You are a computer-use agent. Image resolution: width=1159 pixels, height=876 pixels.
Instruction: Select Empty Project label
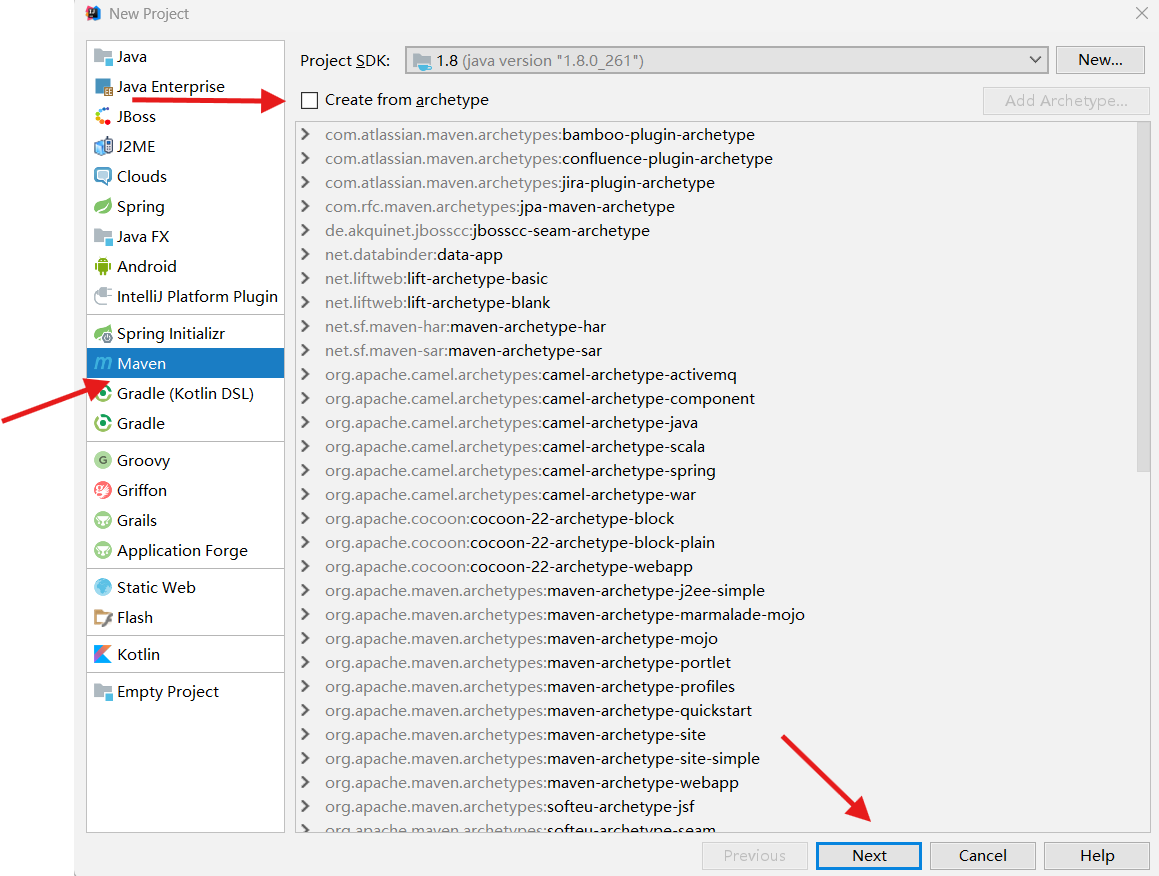(x=168, y=692)
